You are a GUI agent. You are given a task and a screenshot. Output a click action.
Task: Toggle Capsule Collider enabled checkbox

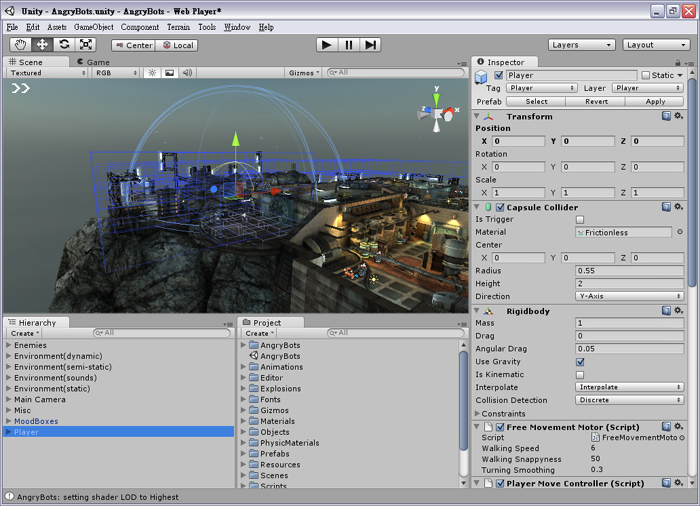[x=500, y=207]
